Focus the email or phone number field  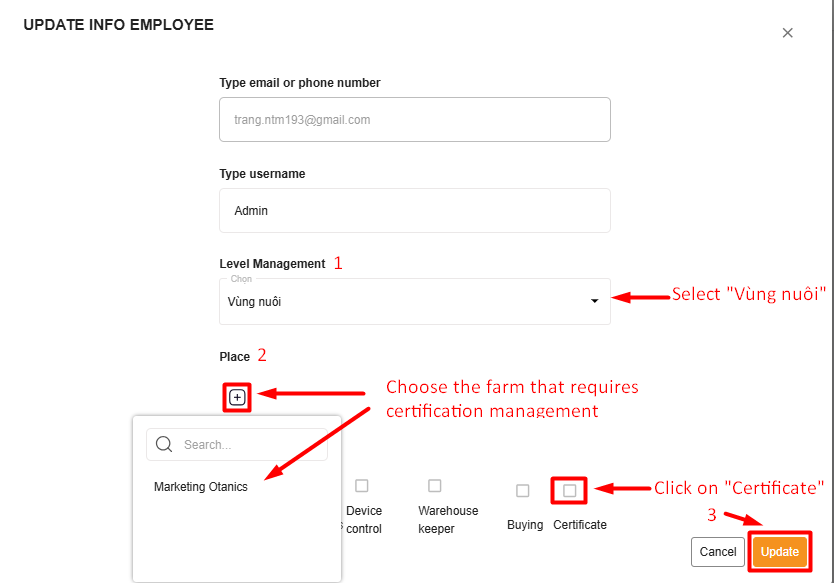(x=414, y=119)
